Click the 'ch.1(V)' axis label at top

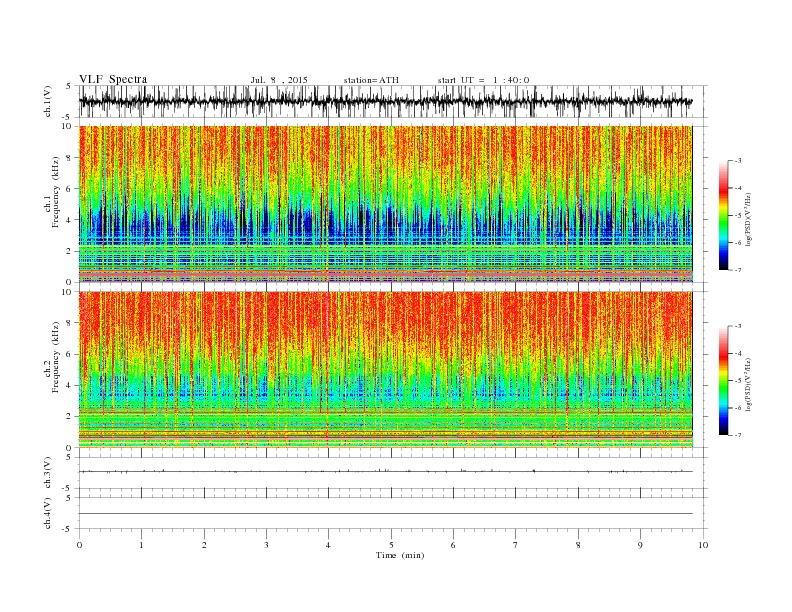click(x=48, y=101)
